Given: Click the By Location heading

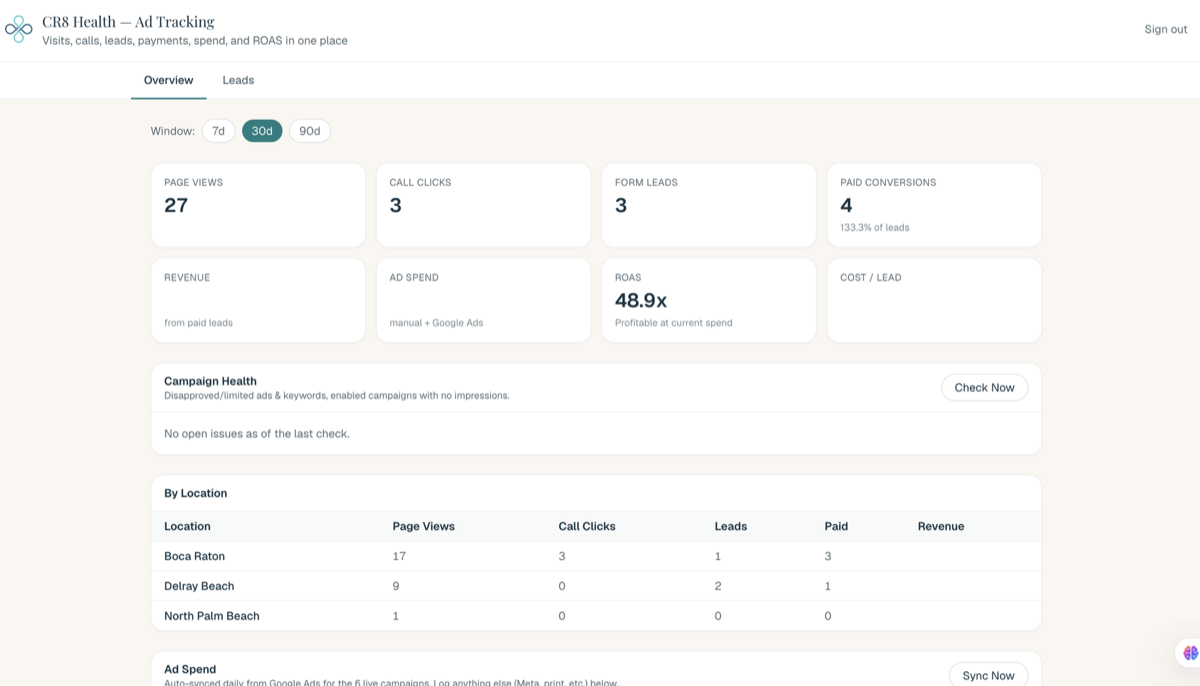Looking at the screenshot, I should coord(195,493).
